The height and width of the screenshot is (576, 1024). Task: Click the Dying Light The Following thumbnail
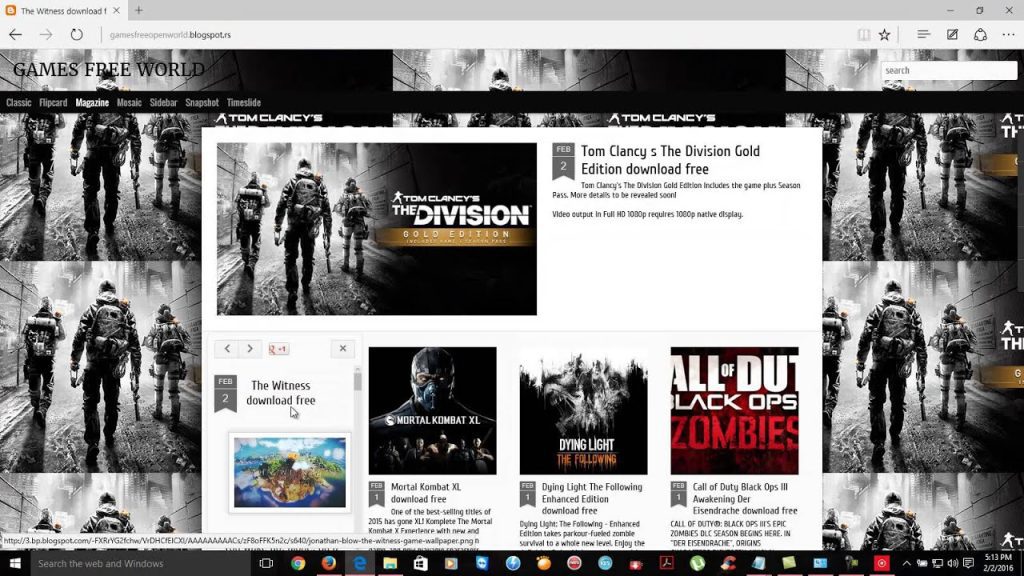pos(583,411)
